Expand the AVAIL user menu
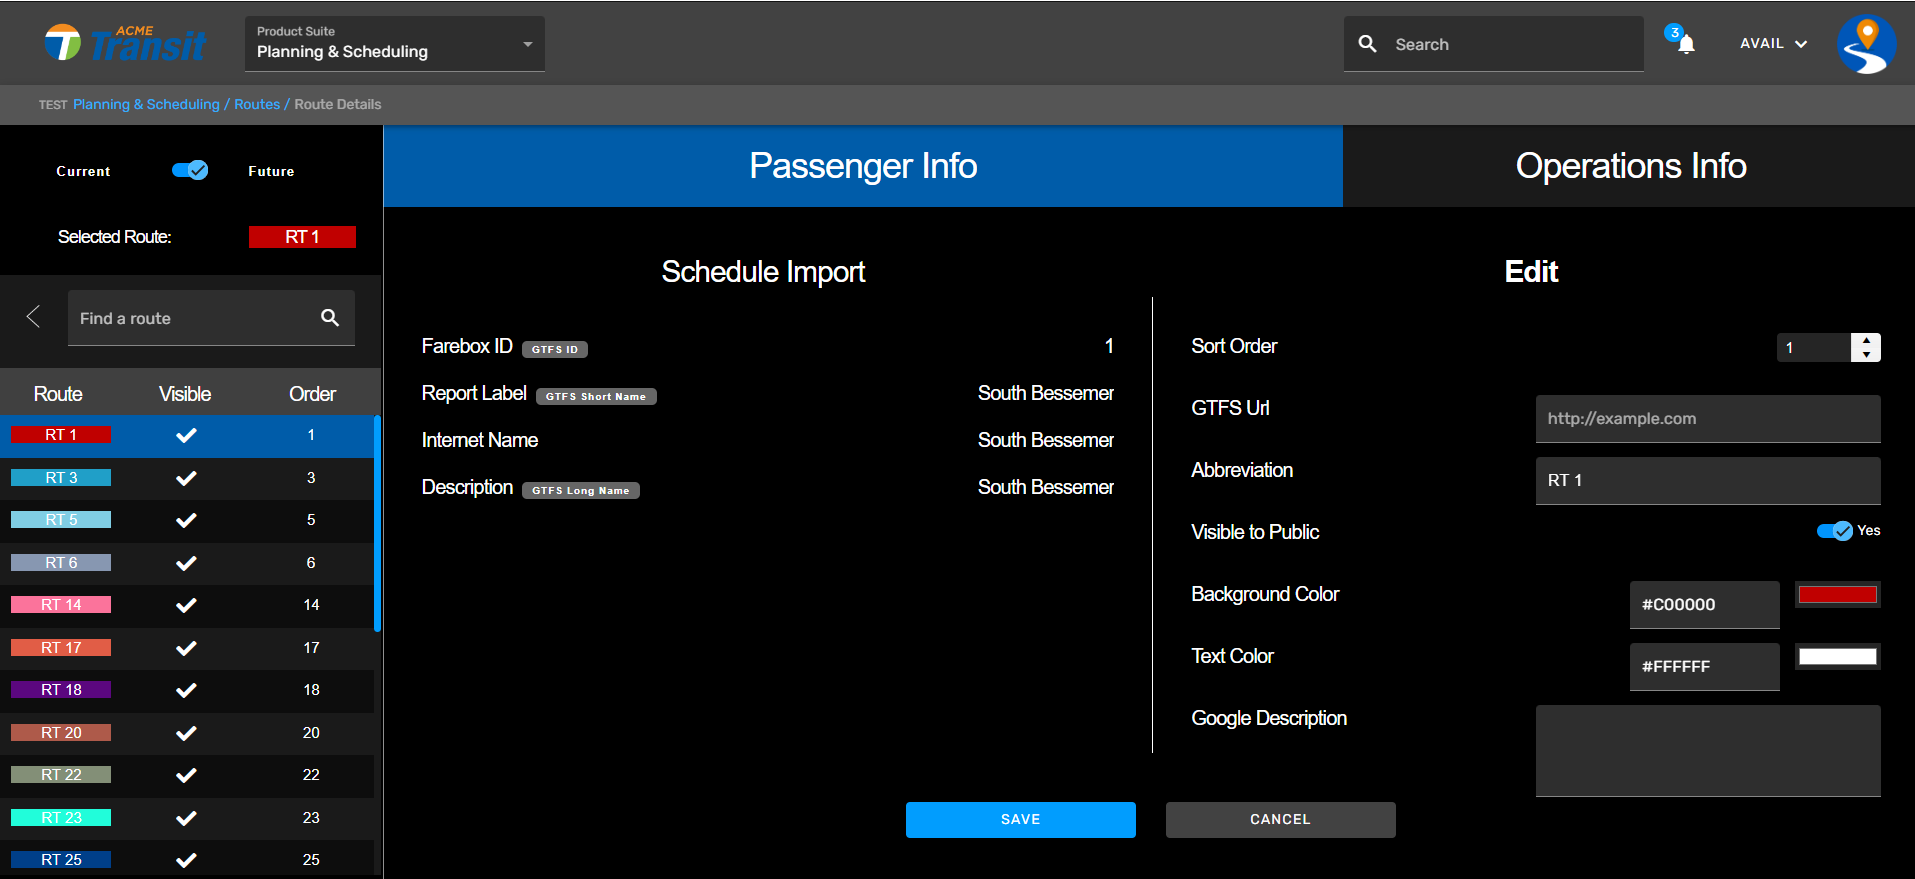Viewport: 1915px width, 879px height. [1773, 44]
